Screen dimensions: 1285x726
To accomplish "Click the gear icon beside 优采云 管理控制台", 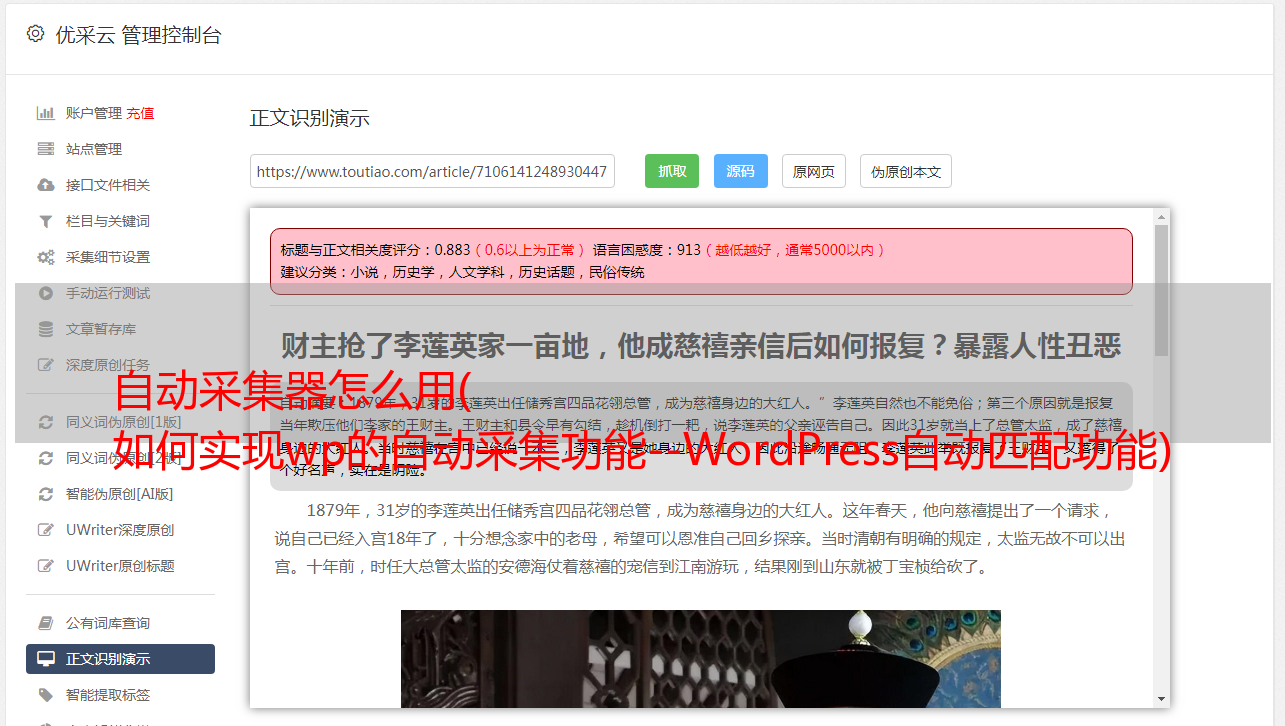I will tap(35, 34).
